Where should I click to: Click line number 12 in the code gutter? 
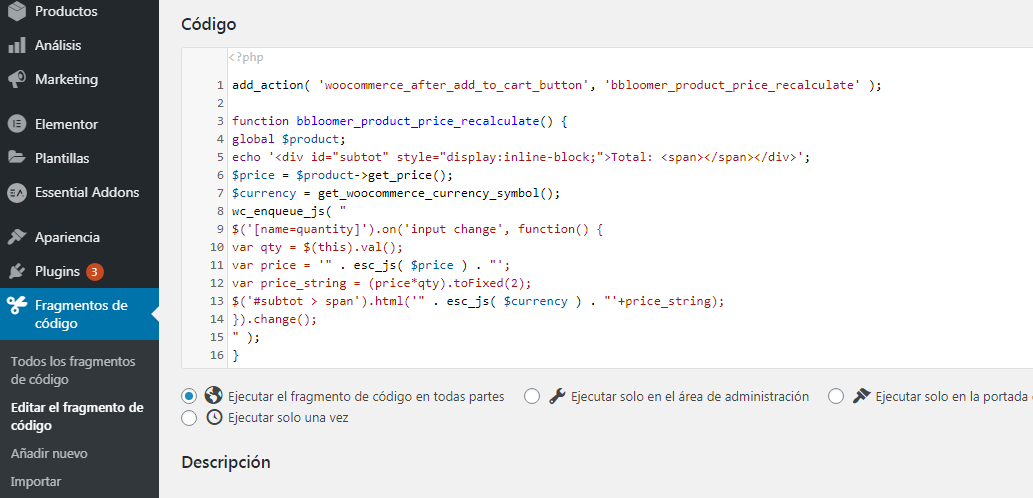pos(217,283)
